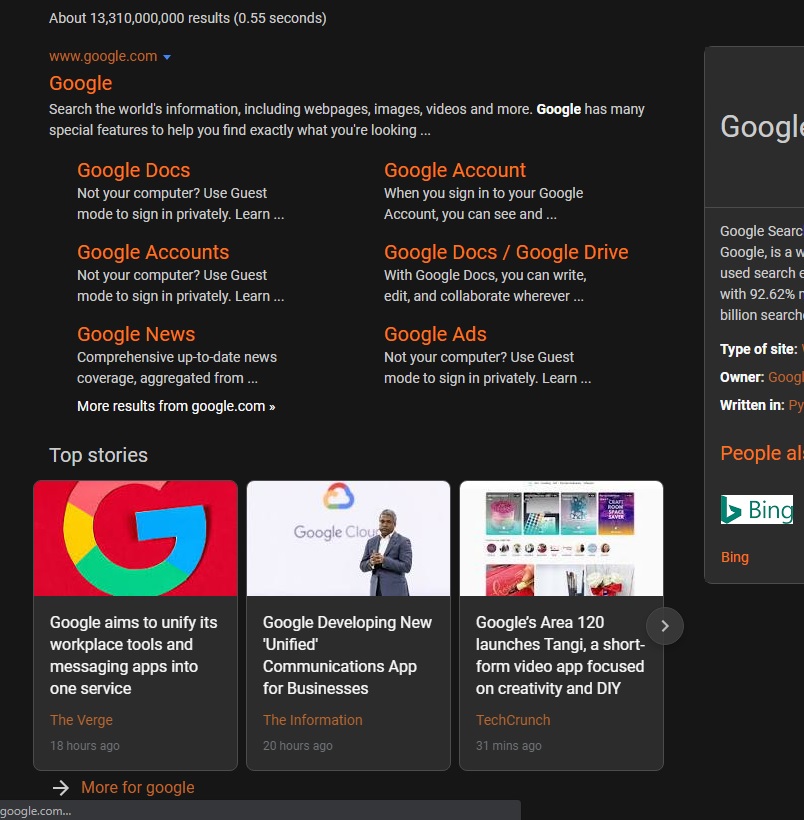The image size is (804, 820).
Task: Click TechCrunch source label
Action: click(x=513, y=720)
